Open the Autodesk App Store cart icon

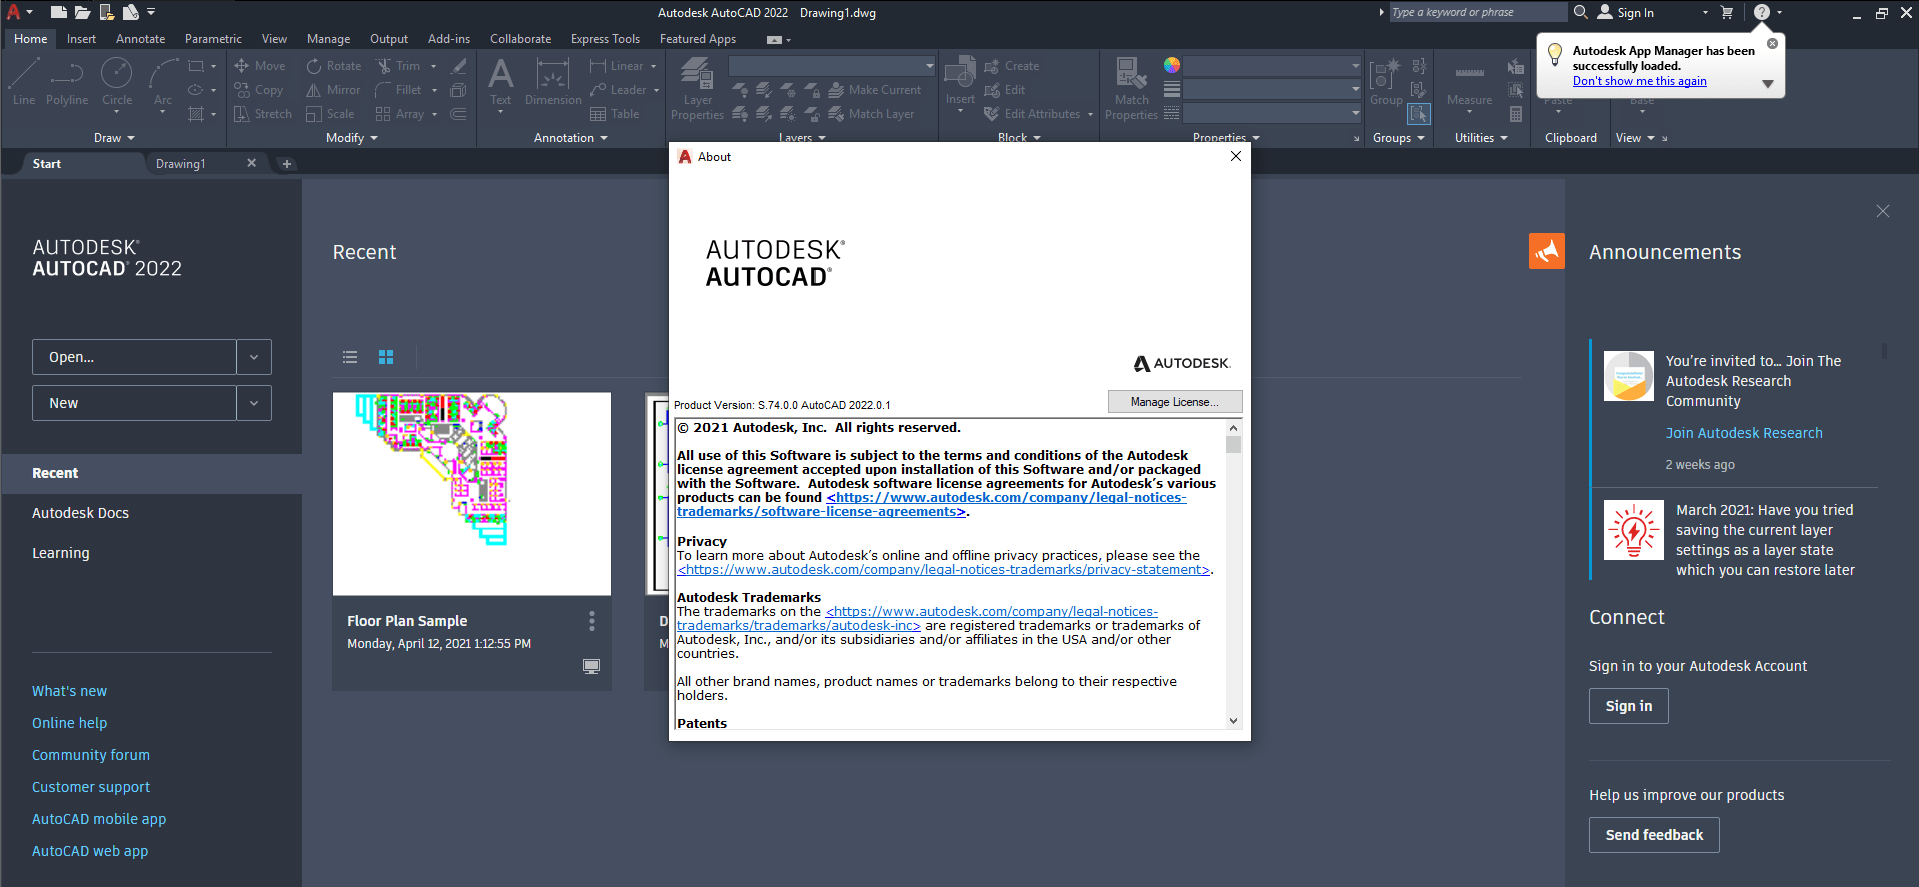pos(1727,12)
